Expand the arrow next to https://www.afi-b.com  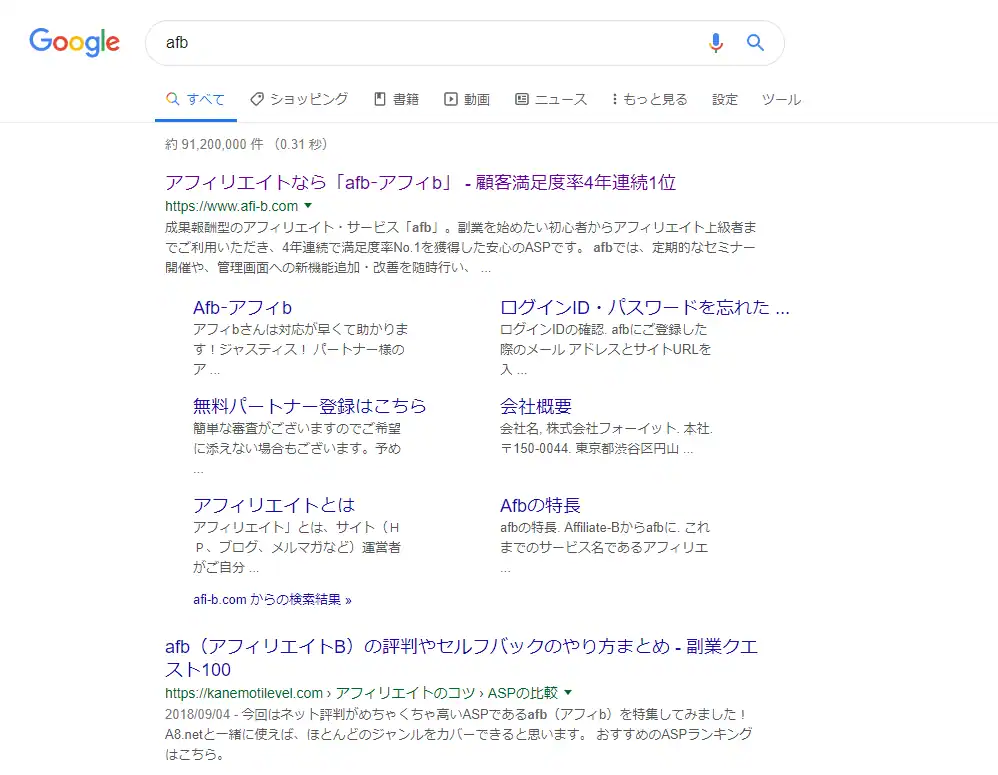tap(308, 206)
